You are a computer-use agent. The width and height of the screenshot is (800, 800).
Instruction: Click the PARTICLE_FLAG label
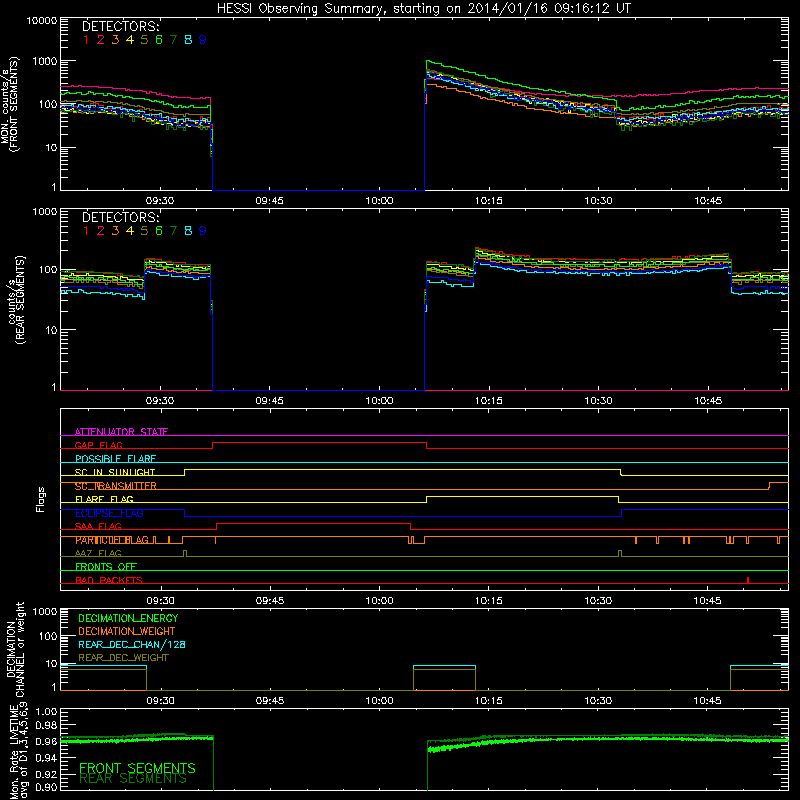pyautogui.click(x=112, y=540)
